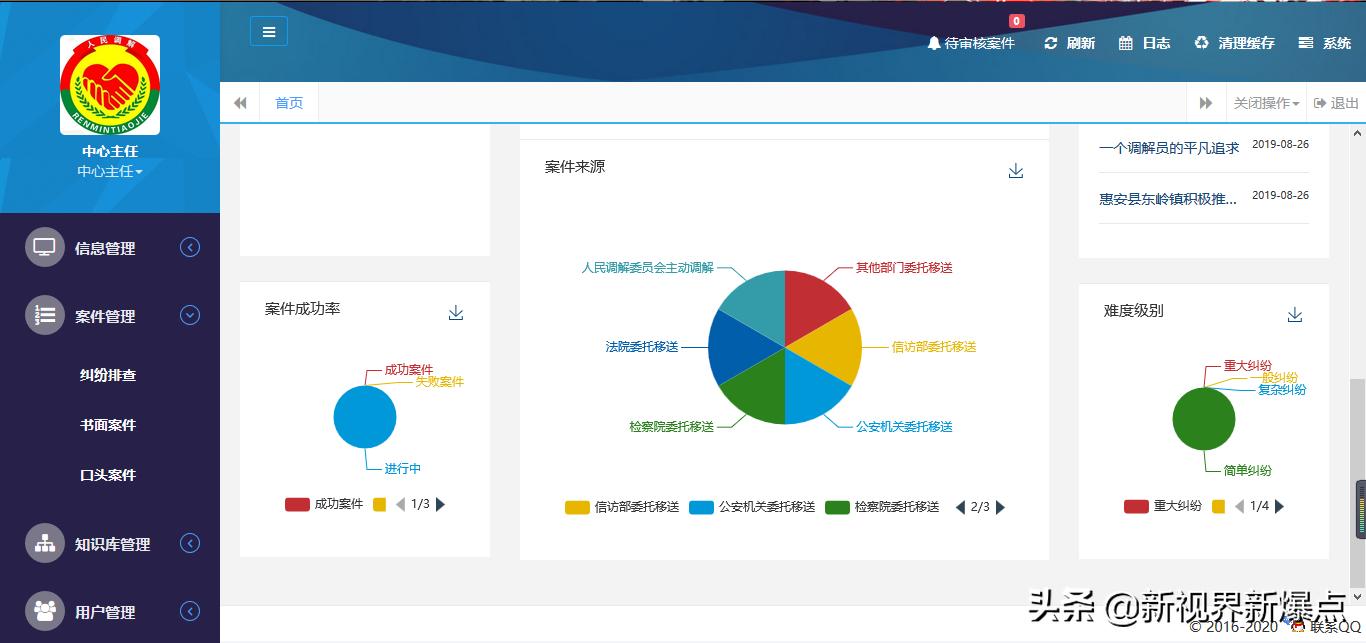Image resolution: width=1366 pixels, height=643 pixels.
Task: Click the hamburger menu icon at top left
Action: 268,31
